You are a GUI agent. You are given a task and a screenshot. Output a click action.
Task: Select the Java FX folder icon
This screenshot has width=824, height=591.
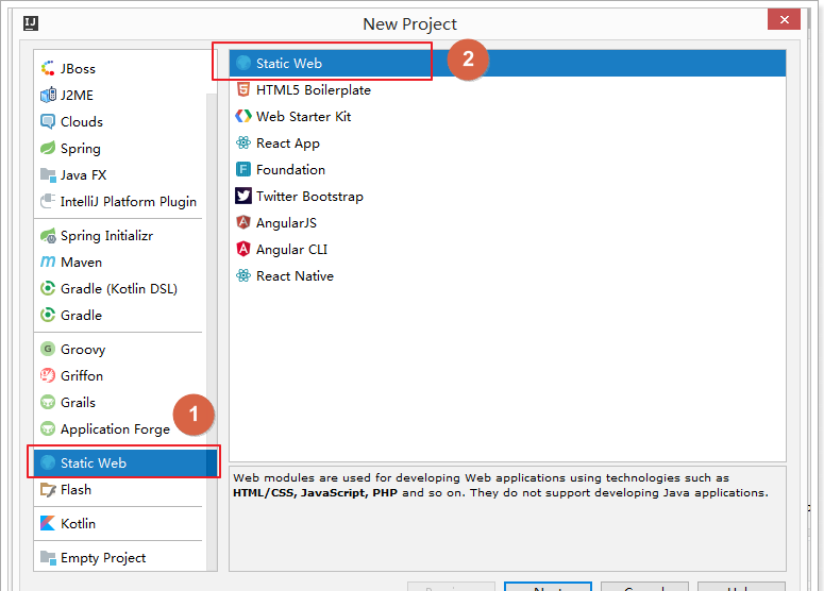(48, 175)
